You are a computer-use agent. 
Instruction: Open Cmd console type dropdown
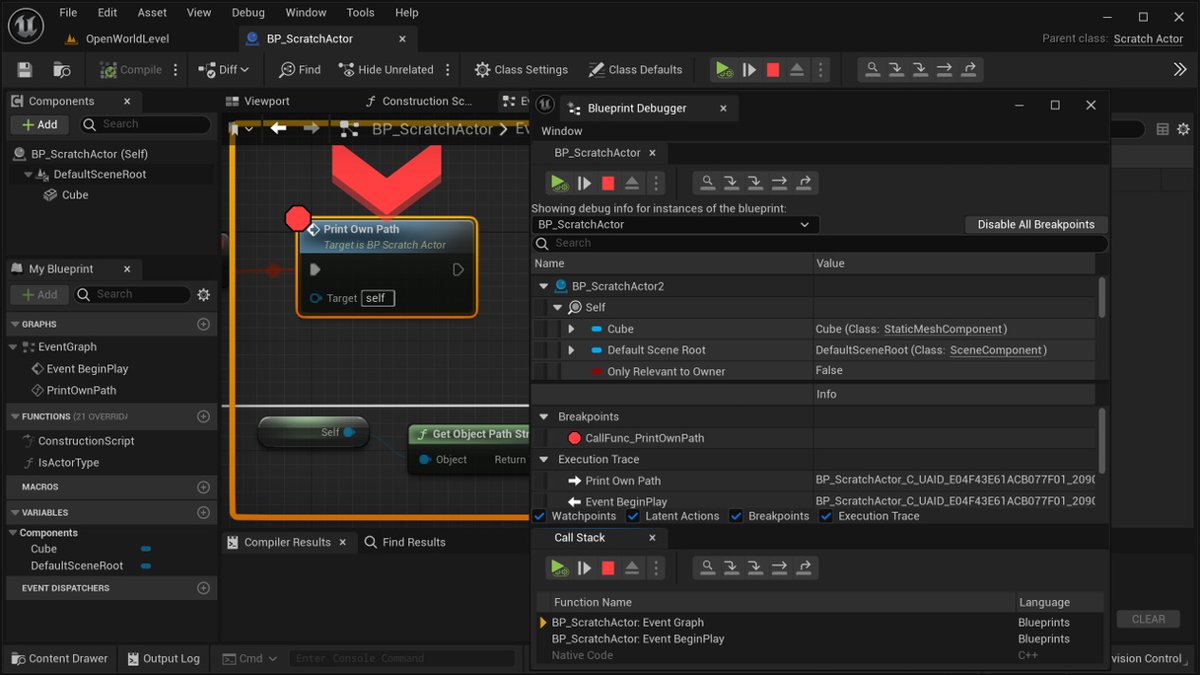click(248, 658)
